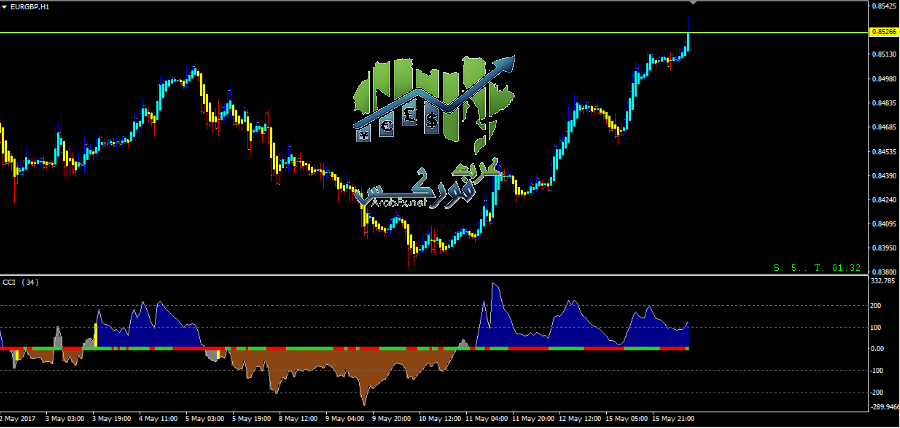900x428 pixels.
Task: Click the 11 May 04:00 time label
Action: pyautogui.click(x=487, y=419)
